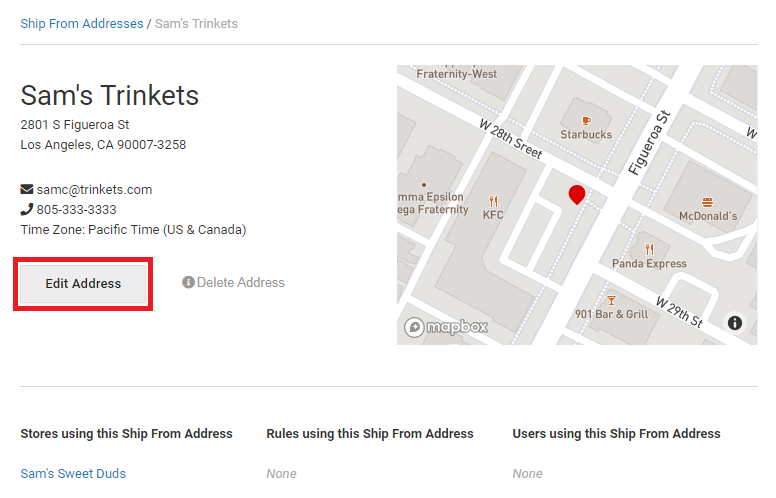Click the phone handset icon

click(27, 209)
